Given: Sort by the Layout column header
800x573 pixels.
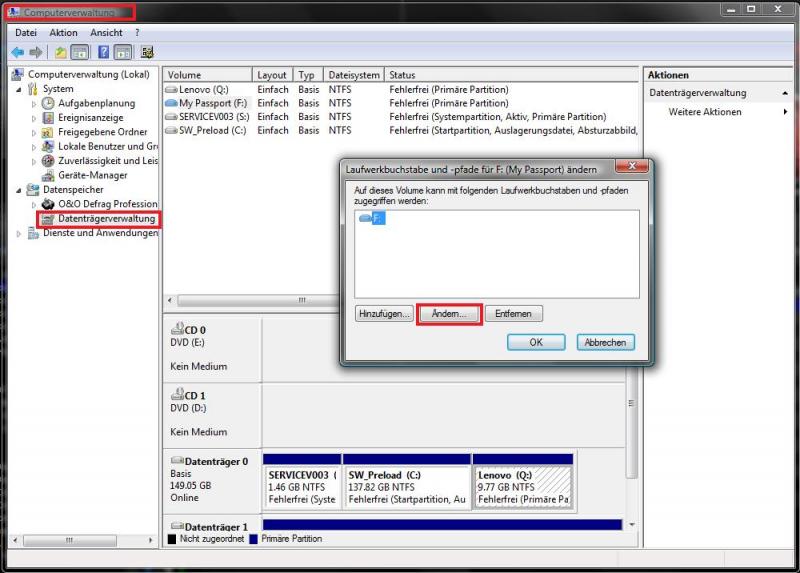Looking at the screenshot, I should (273, 74).
